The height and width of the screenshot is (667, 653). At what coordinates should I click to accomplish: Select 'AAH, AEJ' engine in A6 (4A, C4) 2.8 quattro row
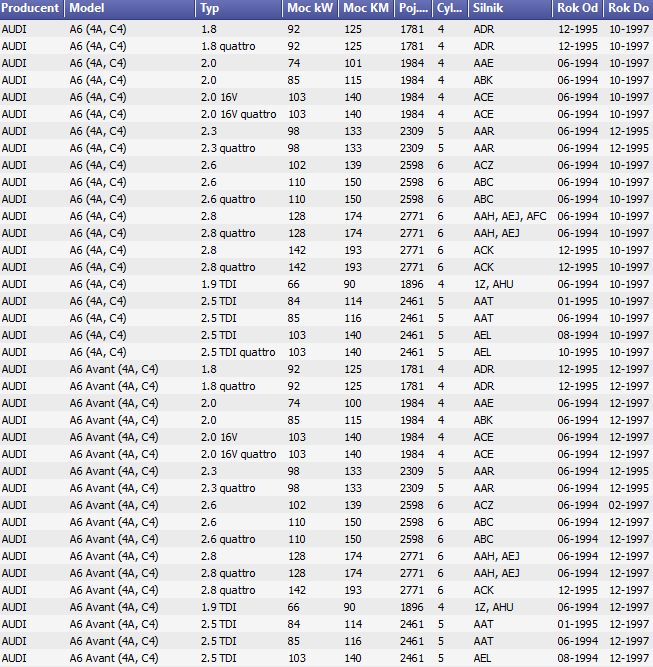pos(496,233)
